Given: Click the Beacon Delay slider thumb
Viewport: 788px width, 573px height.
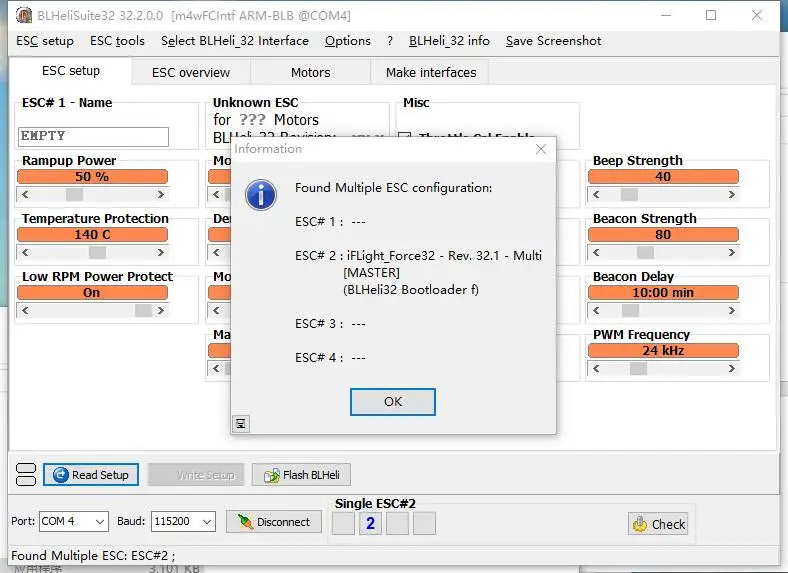Looking at the screenshot, I should coord(630,311).
